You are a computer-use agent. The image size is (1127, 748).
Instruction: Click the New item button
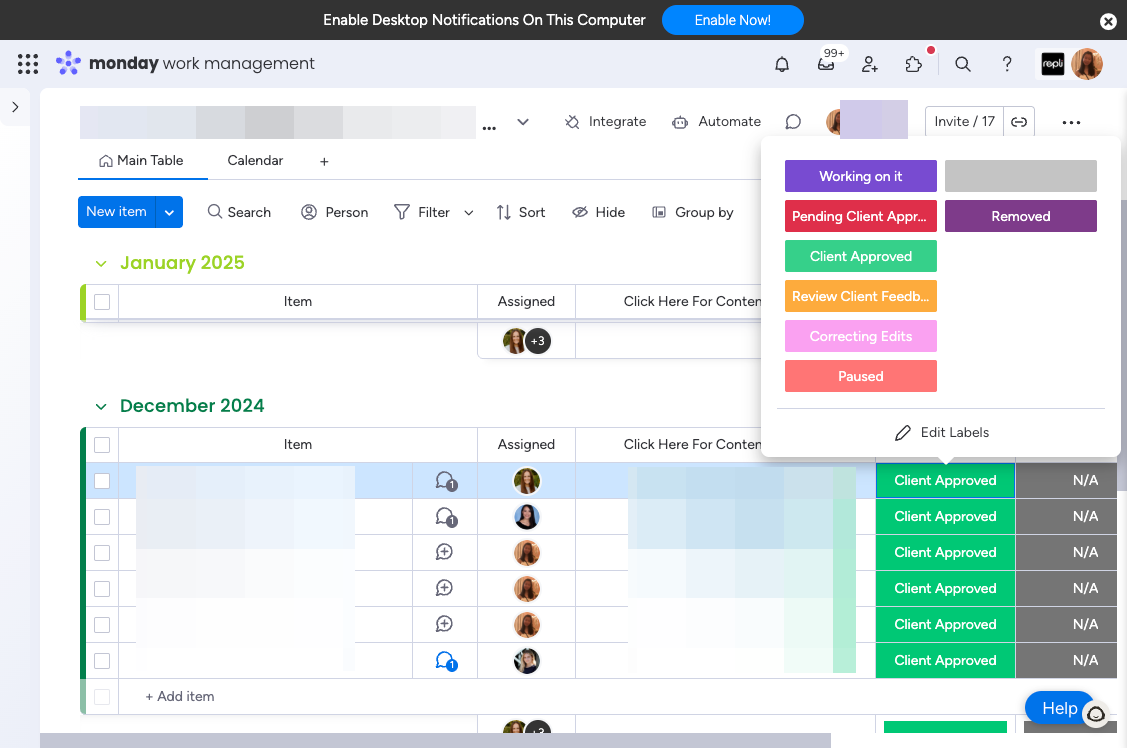click(116, 212)
